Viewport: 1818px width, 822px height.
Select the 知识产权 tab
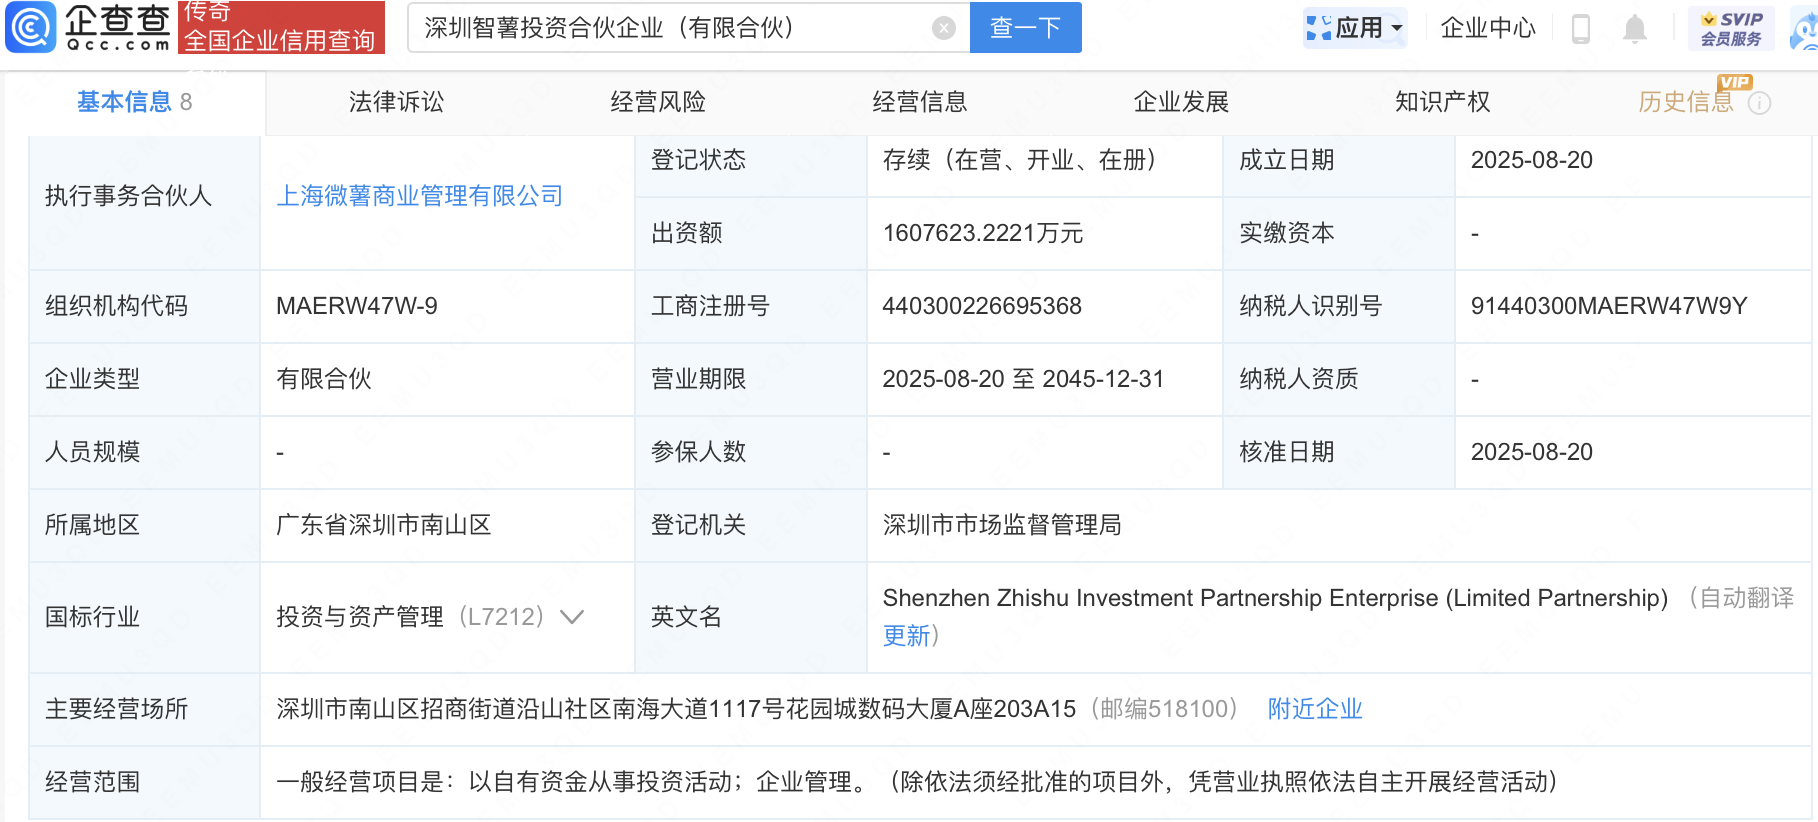1443,102
